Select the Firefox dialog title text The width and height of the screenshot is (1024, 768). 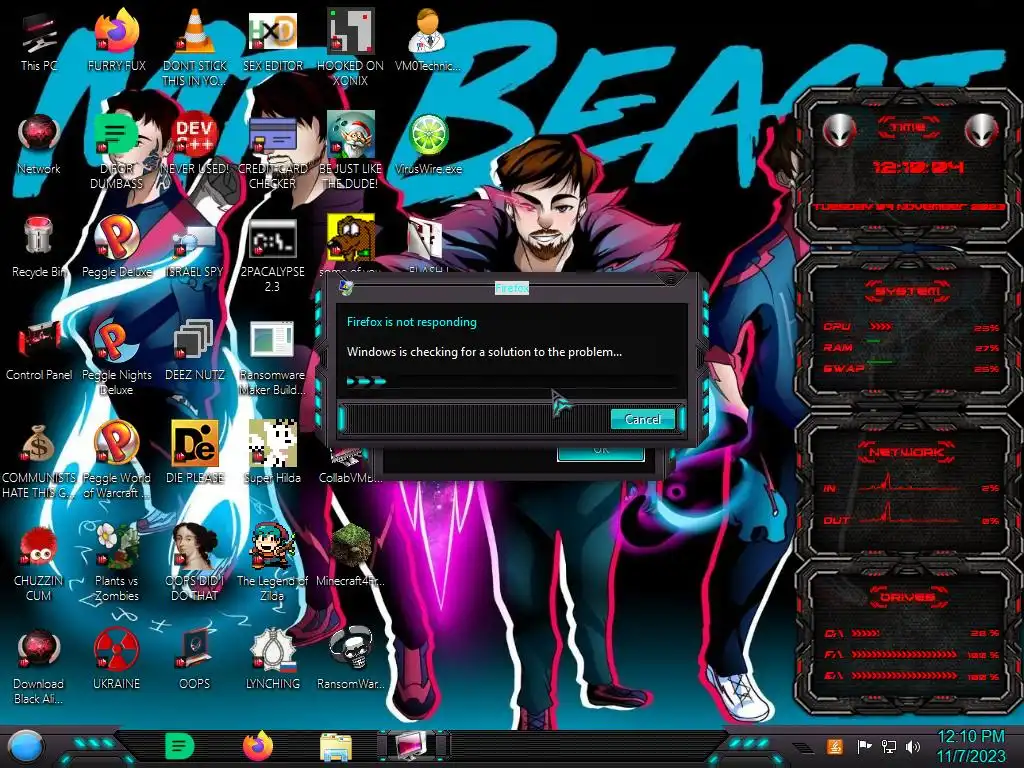pos(511,288)
